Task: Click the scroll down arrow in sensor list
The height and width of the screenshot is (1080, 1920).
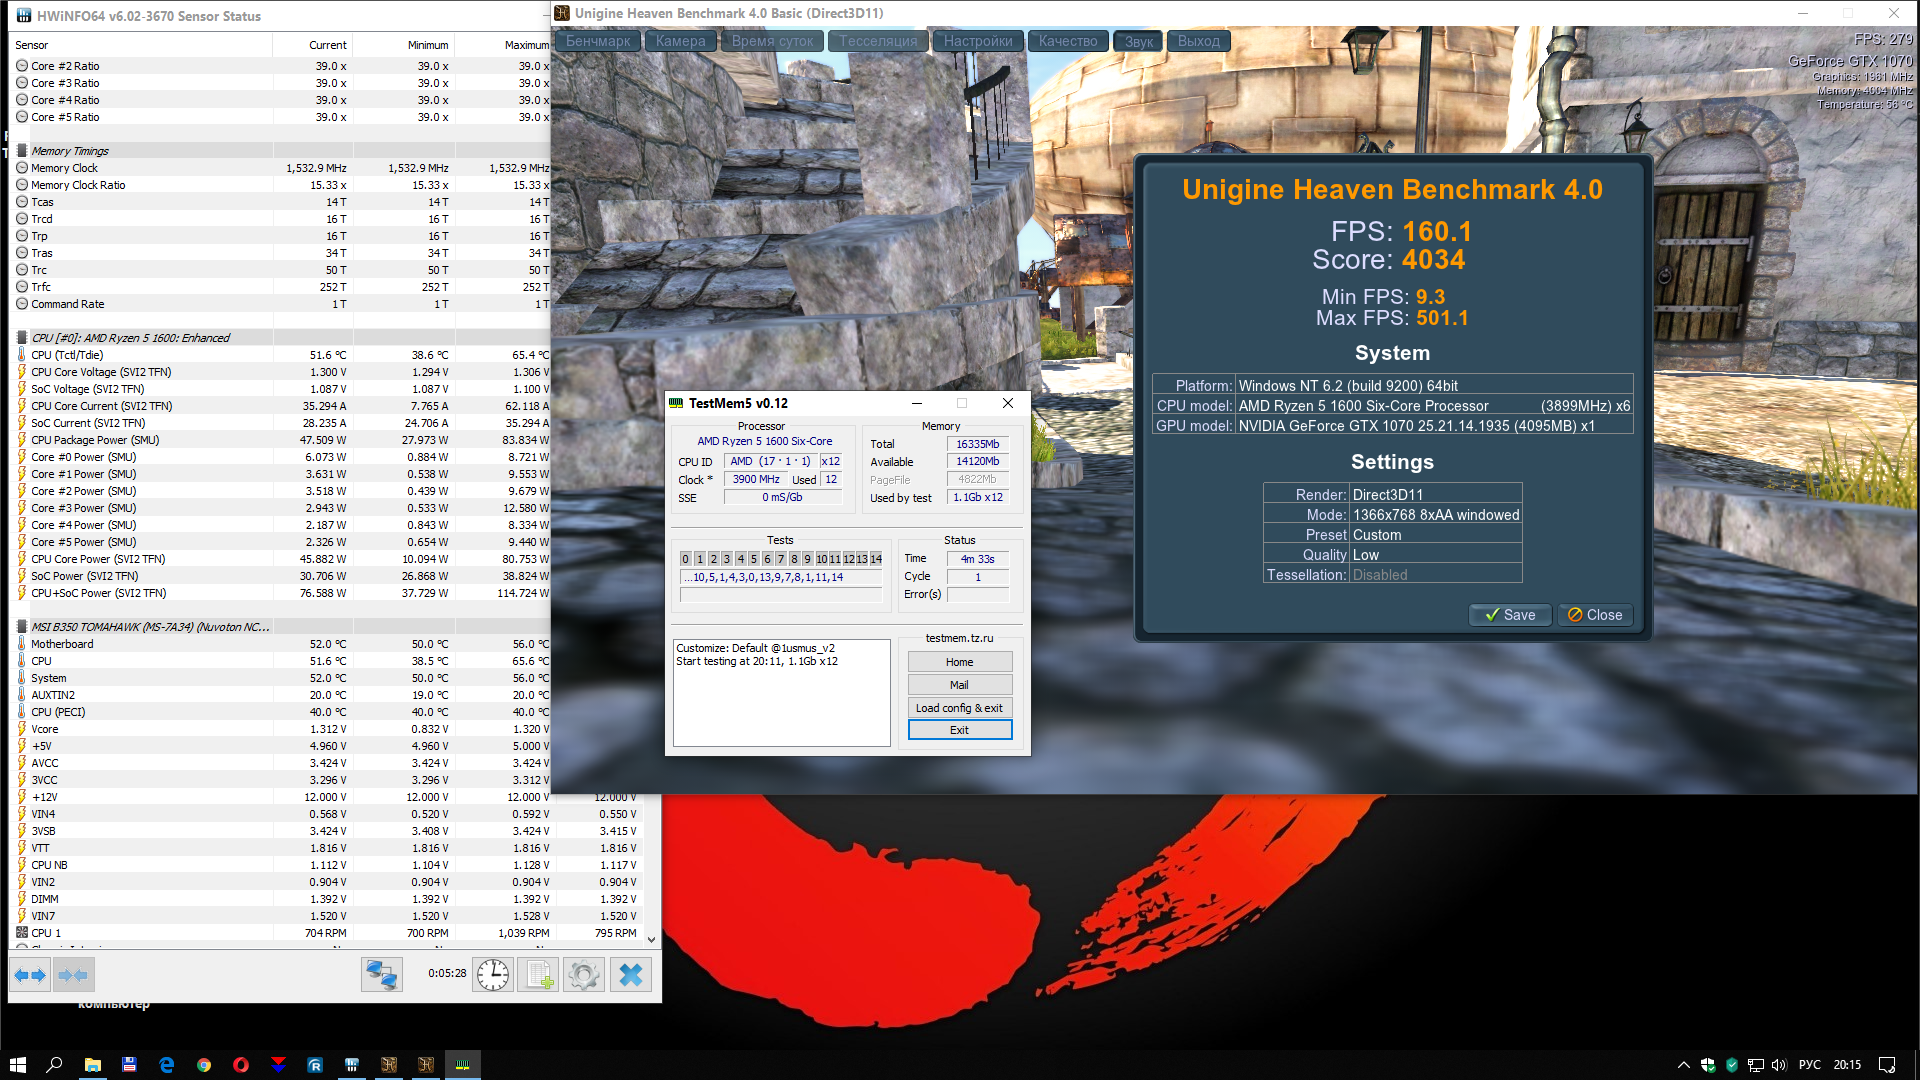Action: (x=652, y=939)
